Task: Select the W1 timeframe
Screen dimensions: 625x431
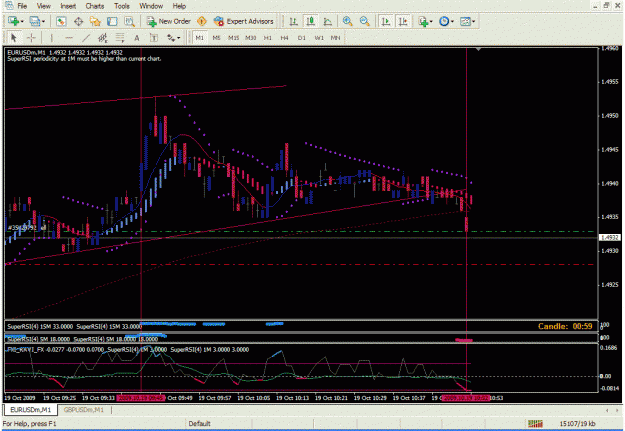Action: [319, 38]
